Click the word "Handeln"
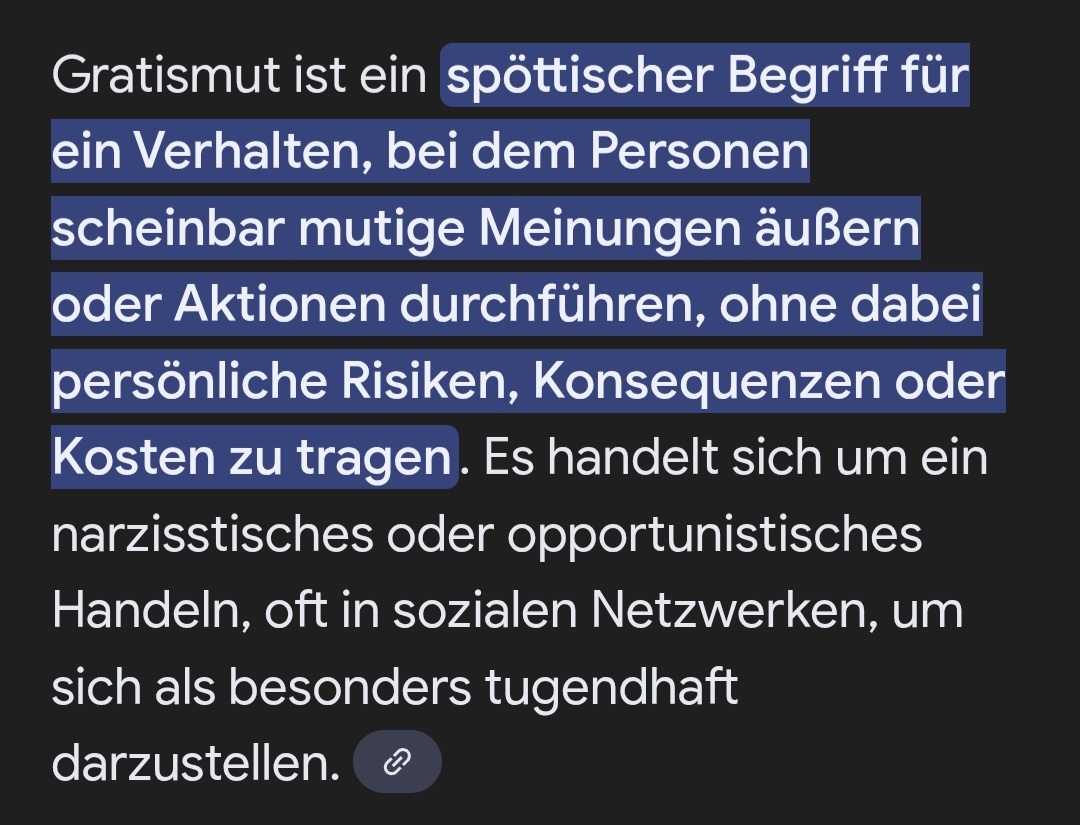This screenshot has height=825, width=1080. tap(145, 610)
